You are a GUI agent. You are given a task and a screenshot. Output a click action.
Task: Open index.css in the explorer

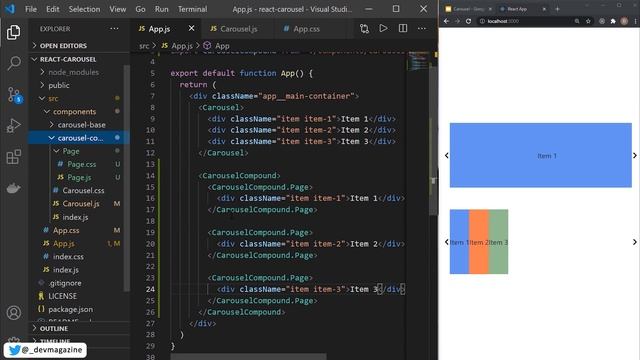click(68, 256)
